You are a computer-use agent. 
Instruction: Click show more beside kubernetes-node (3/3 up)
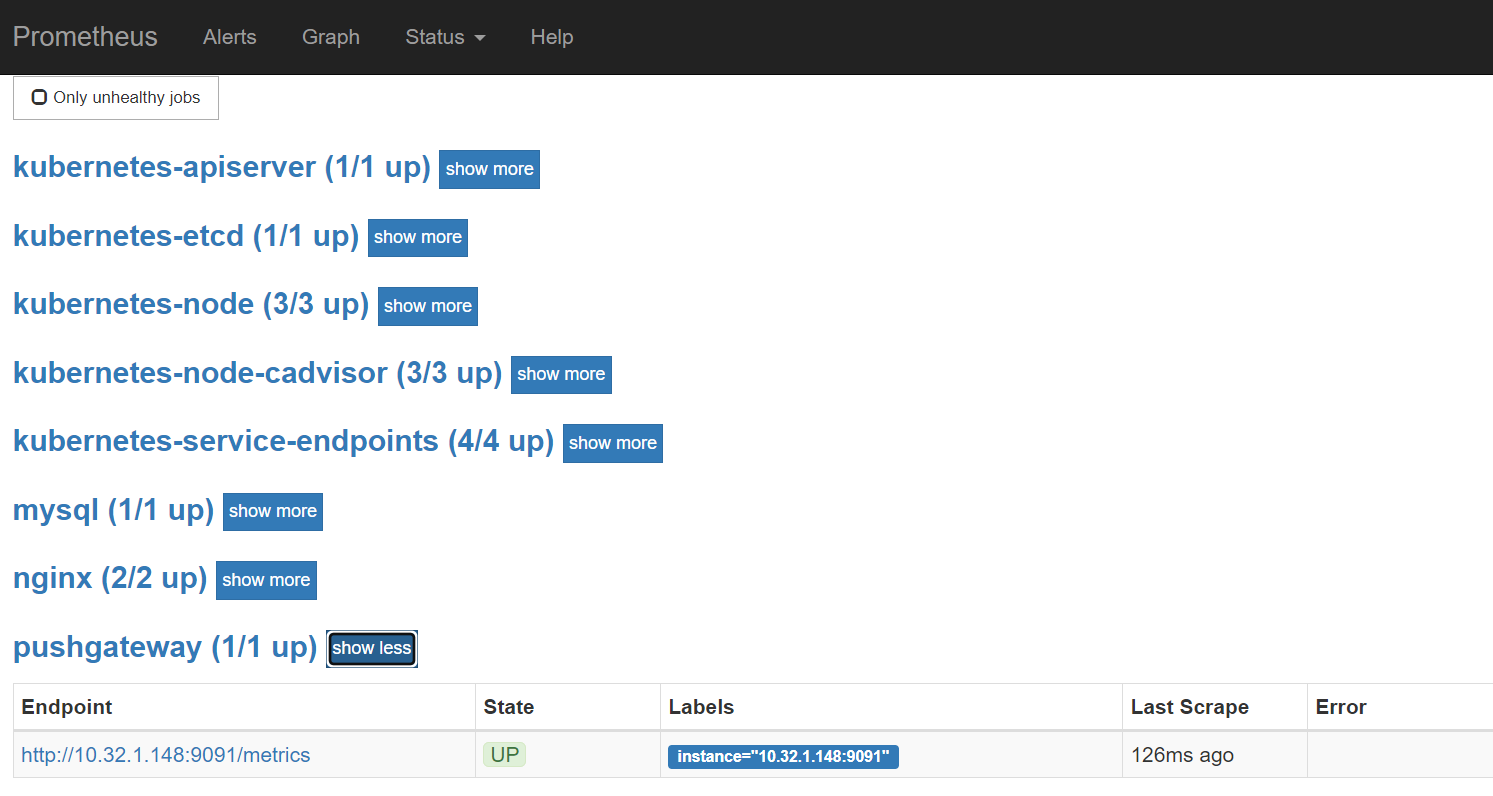tap(428, 306)
